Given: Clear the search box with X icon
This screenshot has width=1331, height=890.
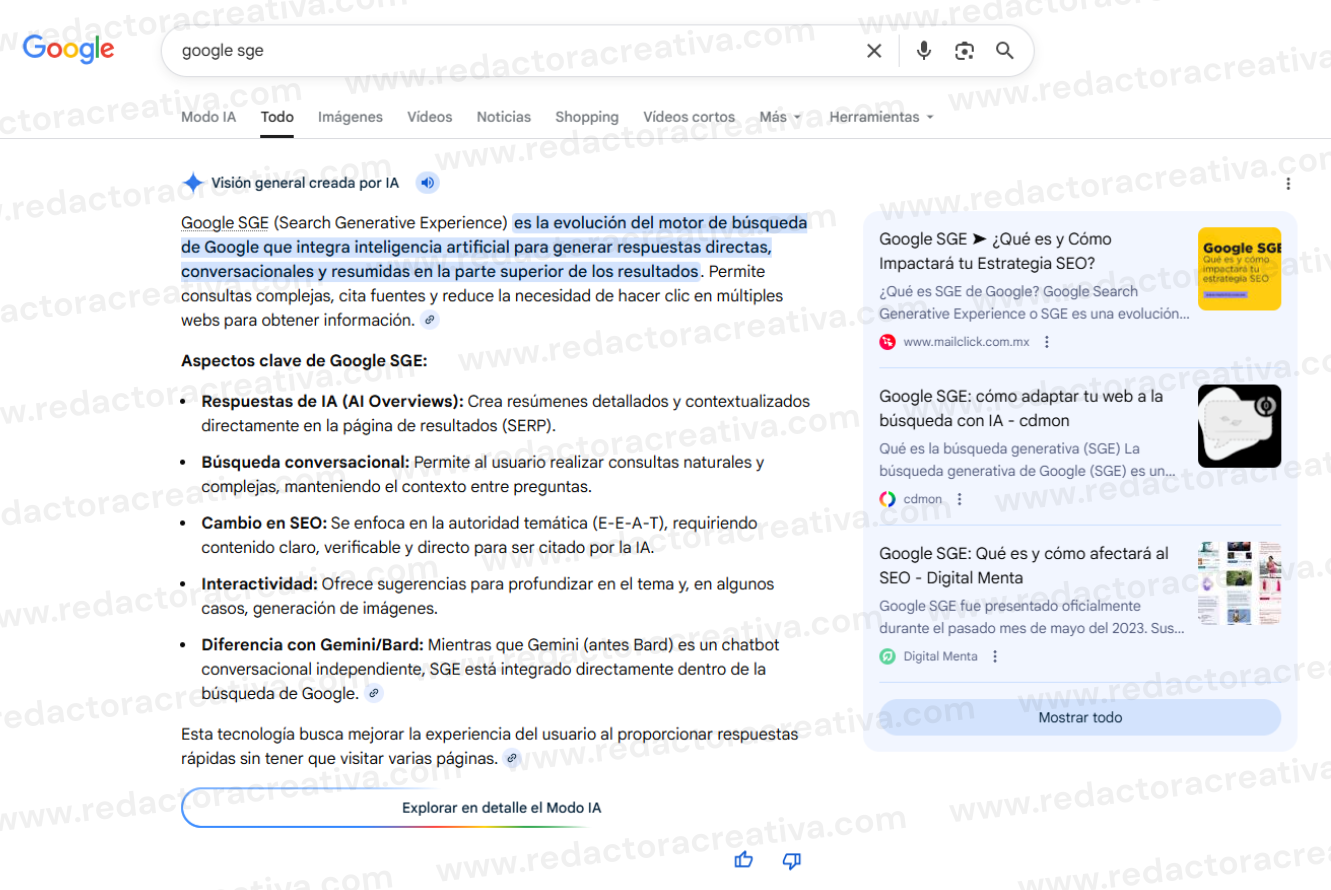Looking at the screenshot, I should [x=874, y=51].
